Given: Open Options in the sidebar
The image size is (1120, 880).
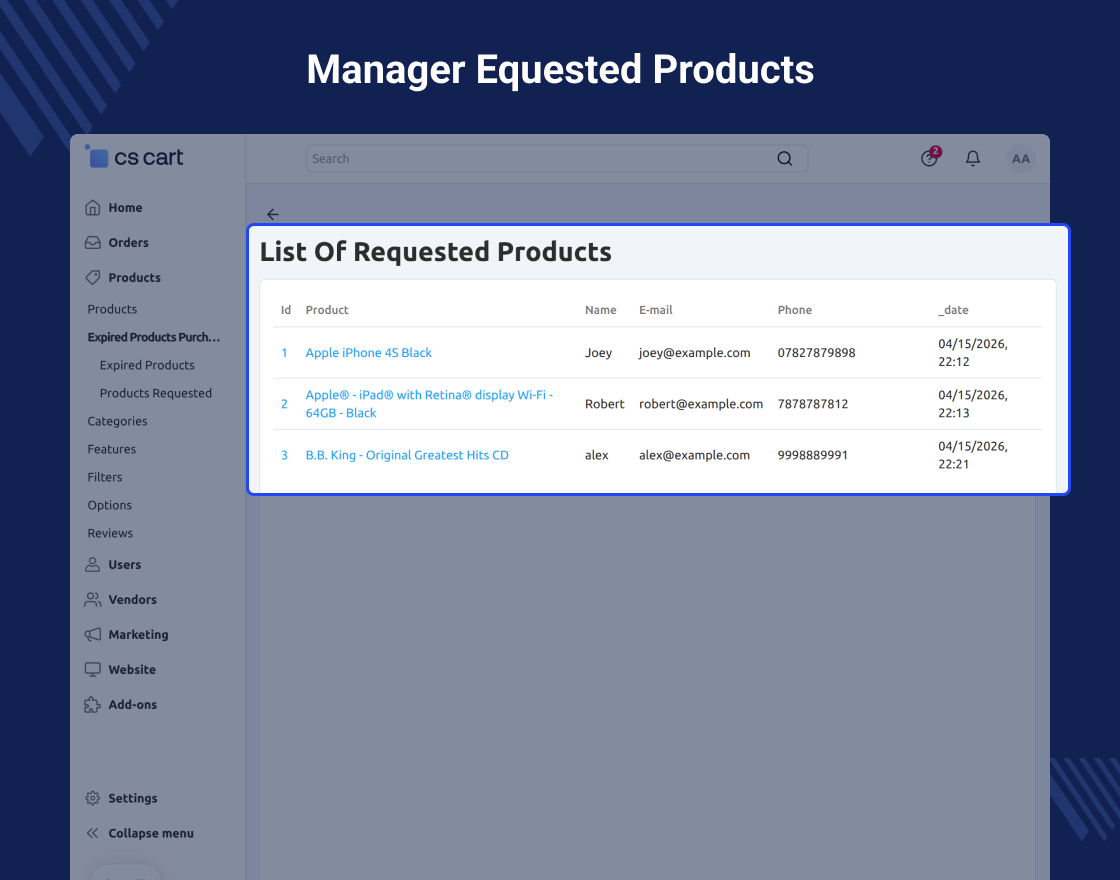Looking at the screenshot, I should pos(109,505).
